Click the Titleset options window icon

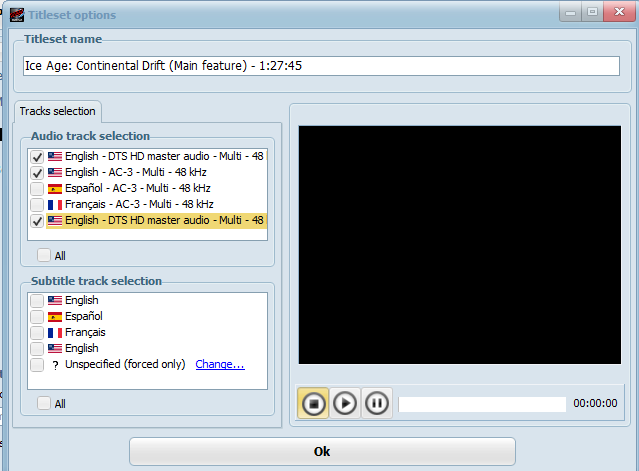[x=17, y=15]
